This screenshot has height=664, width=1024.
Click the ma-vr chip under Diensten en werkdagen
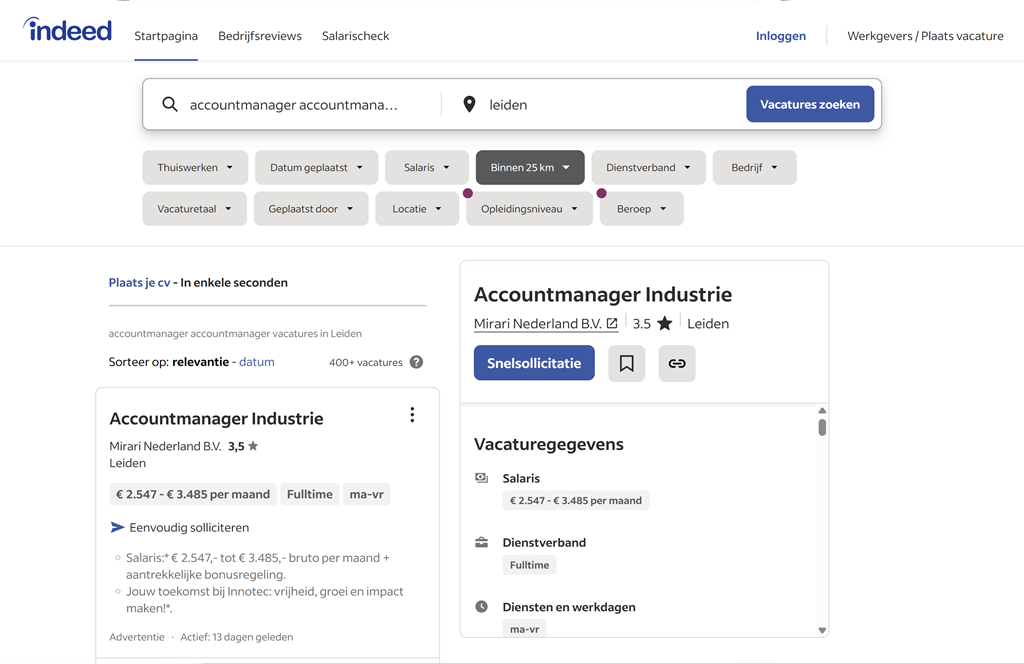524,629
